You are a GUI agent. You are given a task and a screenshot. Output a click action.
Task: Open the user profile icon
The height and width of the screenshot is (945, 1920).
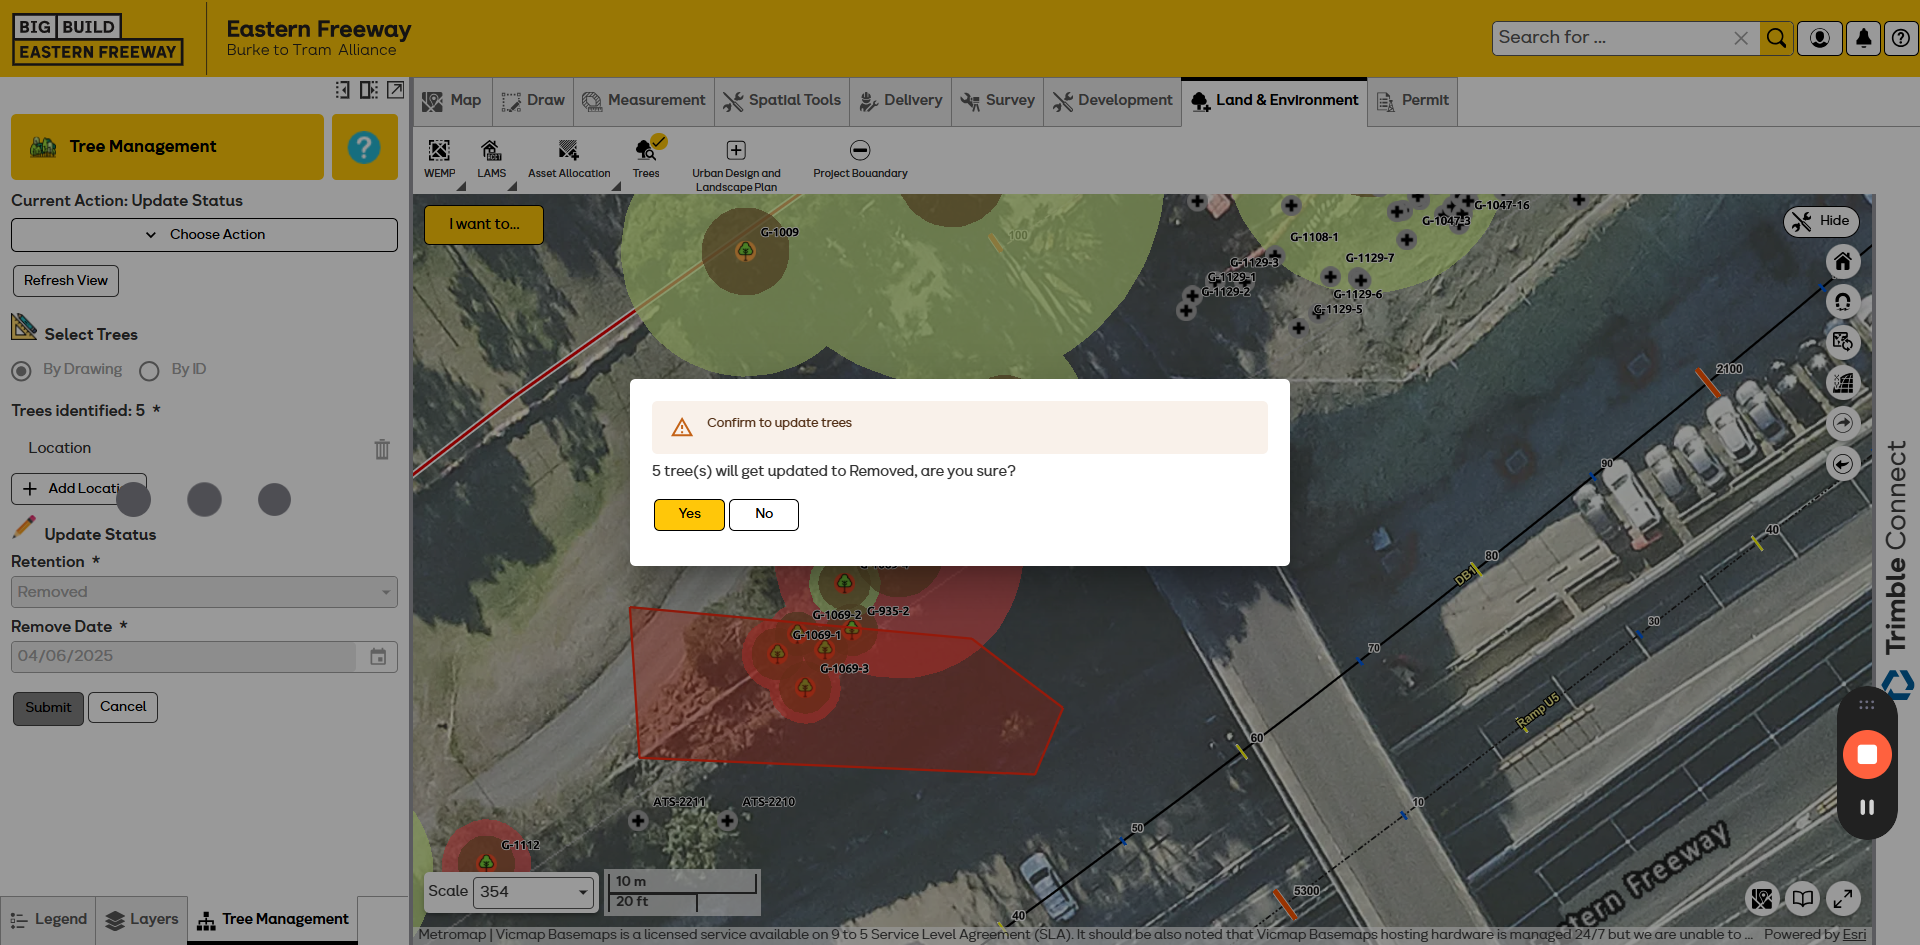[x=1820, y=38]
